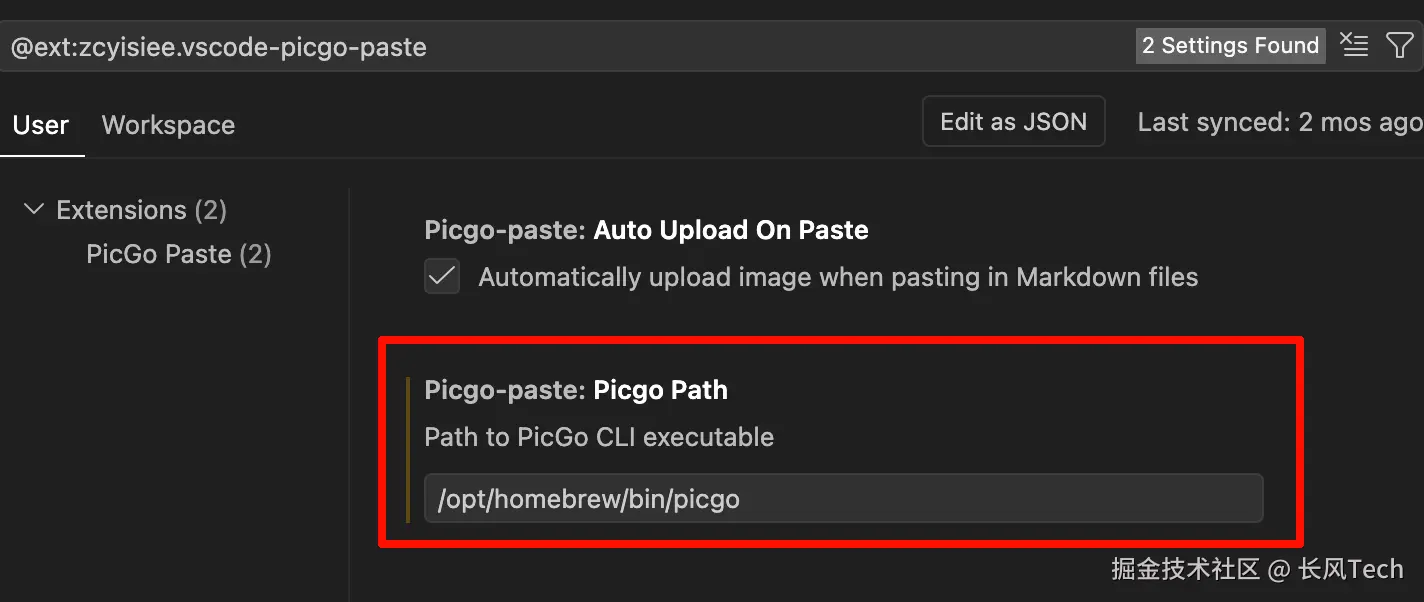1424x602 pixels.
Task: Click the Edit as JSON button
Action: pyautogui.click(x=1013, y=122)
